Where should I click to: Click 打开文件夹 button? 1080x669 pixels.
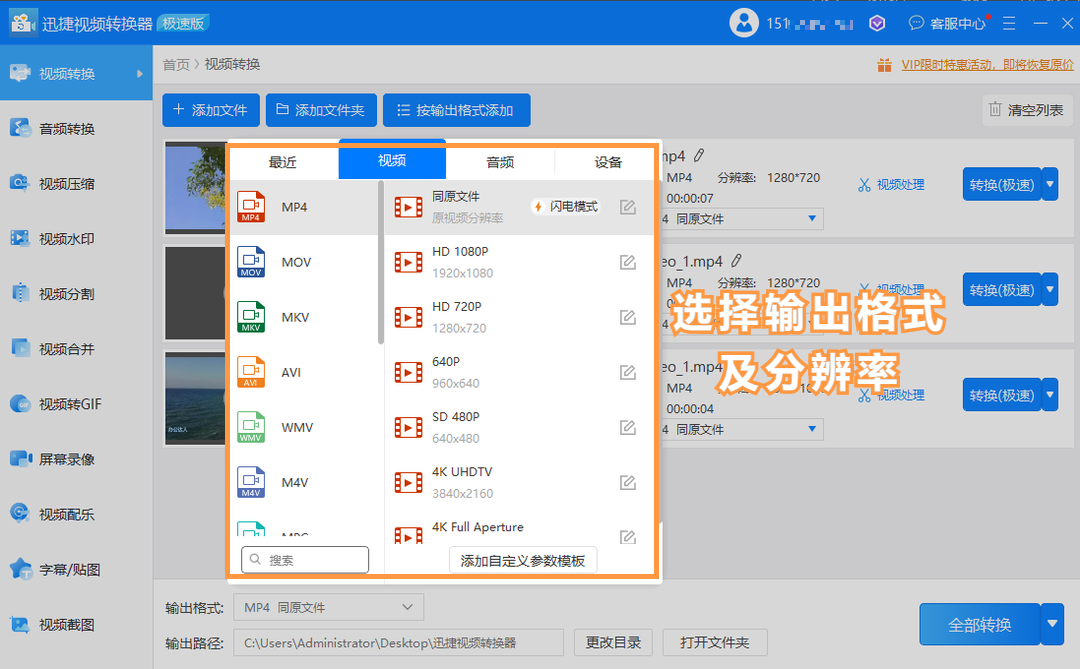[x=714, y=642]
